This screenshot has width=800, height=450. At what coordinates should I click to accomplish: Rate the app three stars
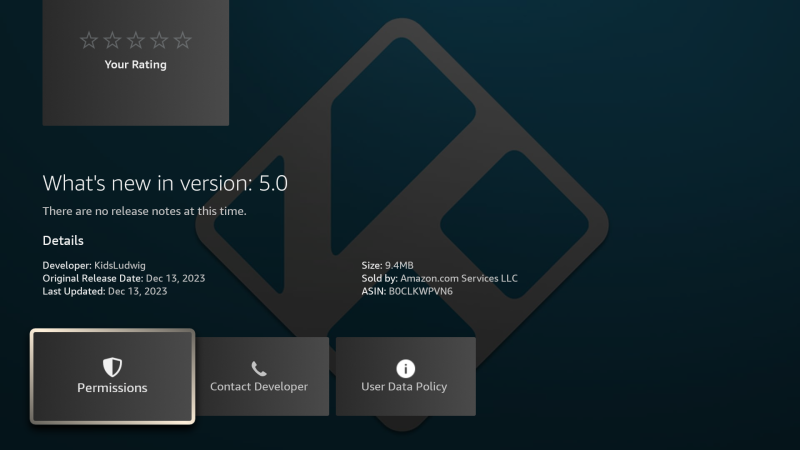[136, 40]
